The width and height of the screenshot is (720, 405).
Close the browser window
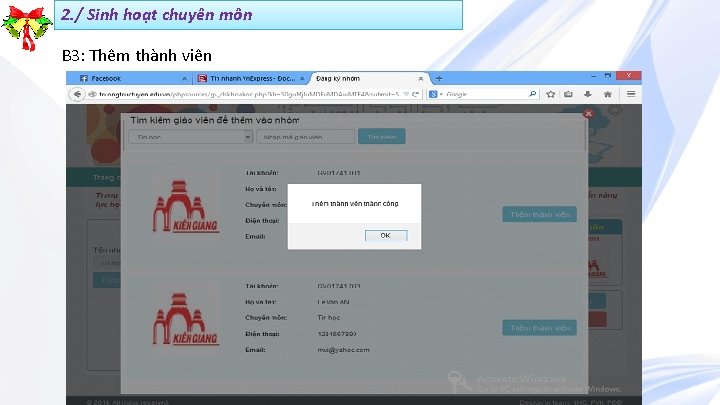pos(629,75)
